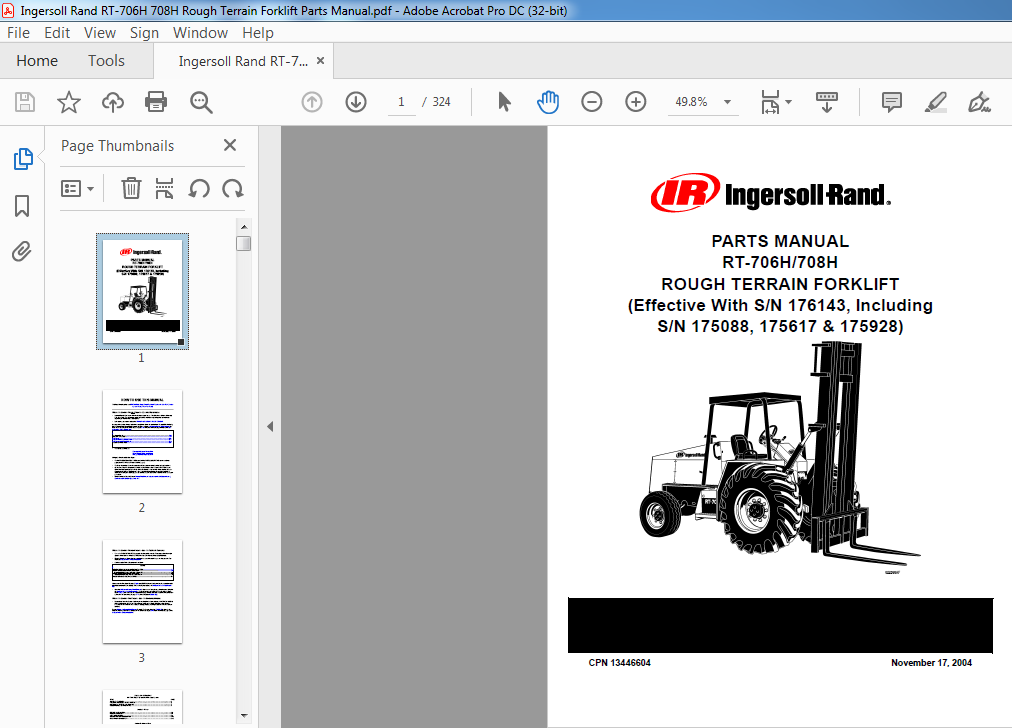Click the cloud upload icon
This screenshot has width=1012, height=728.
pyautogui.click(x=113, y=102)
